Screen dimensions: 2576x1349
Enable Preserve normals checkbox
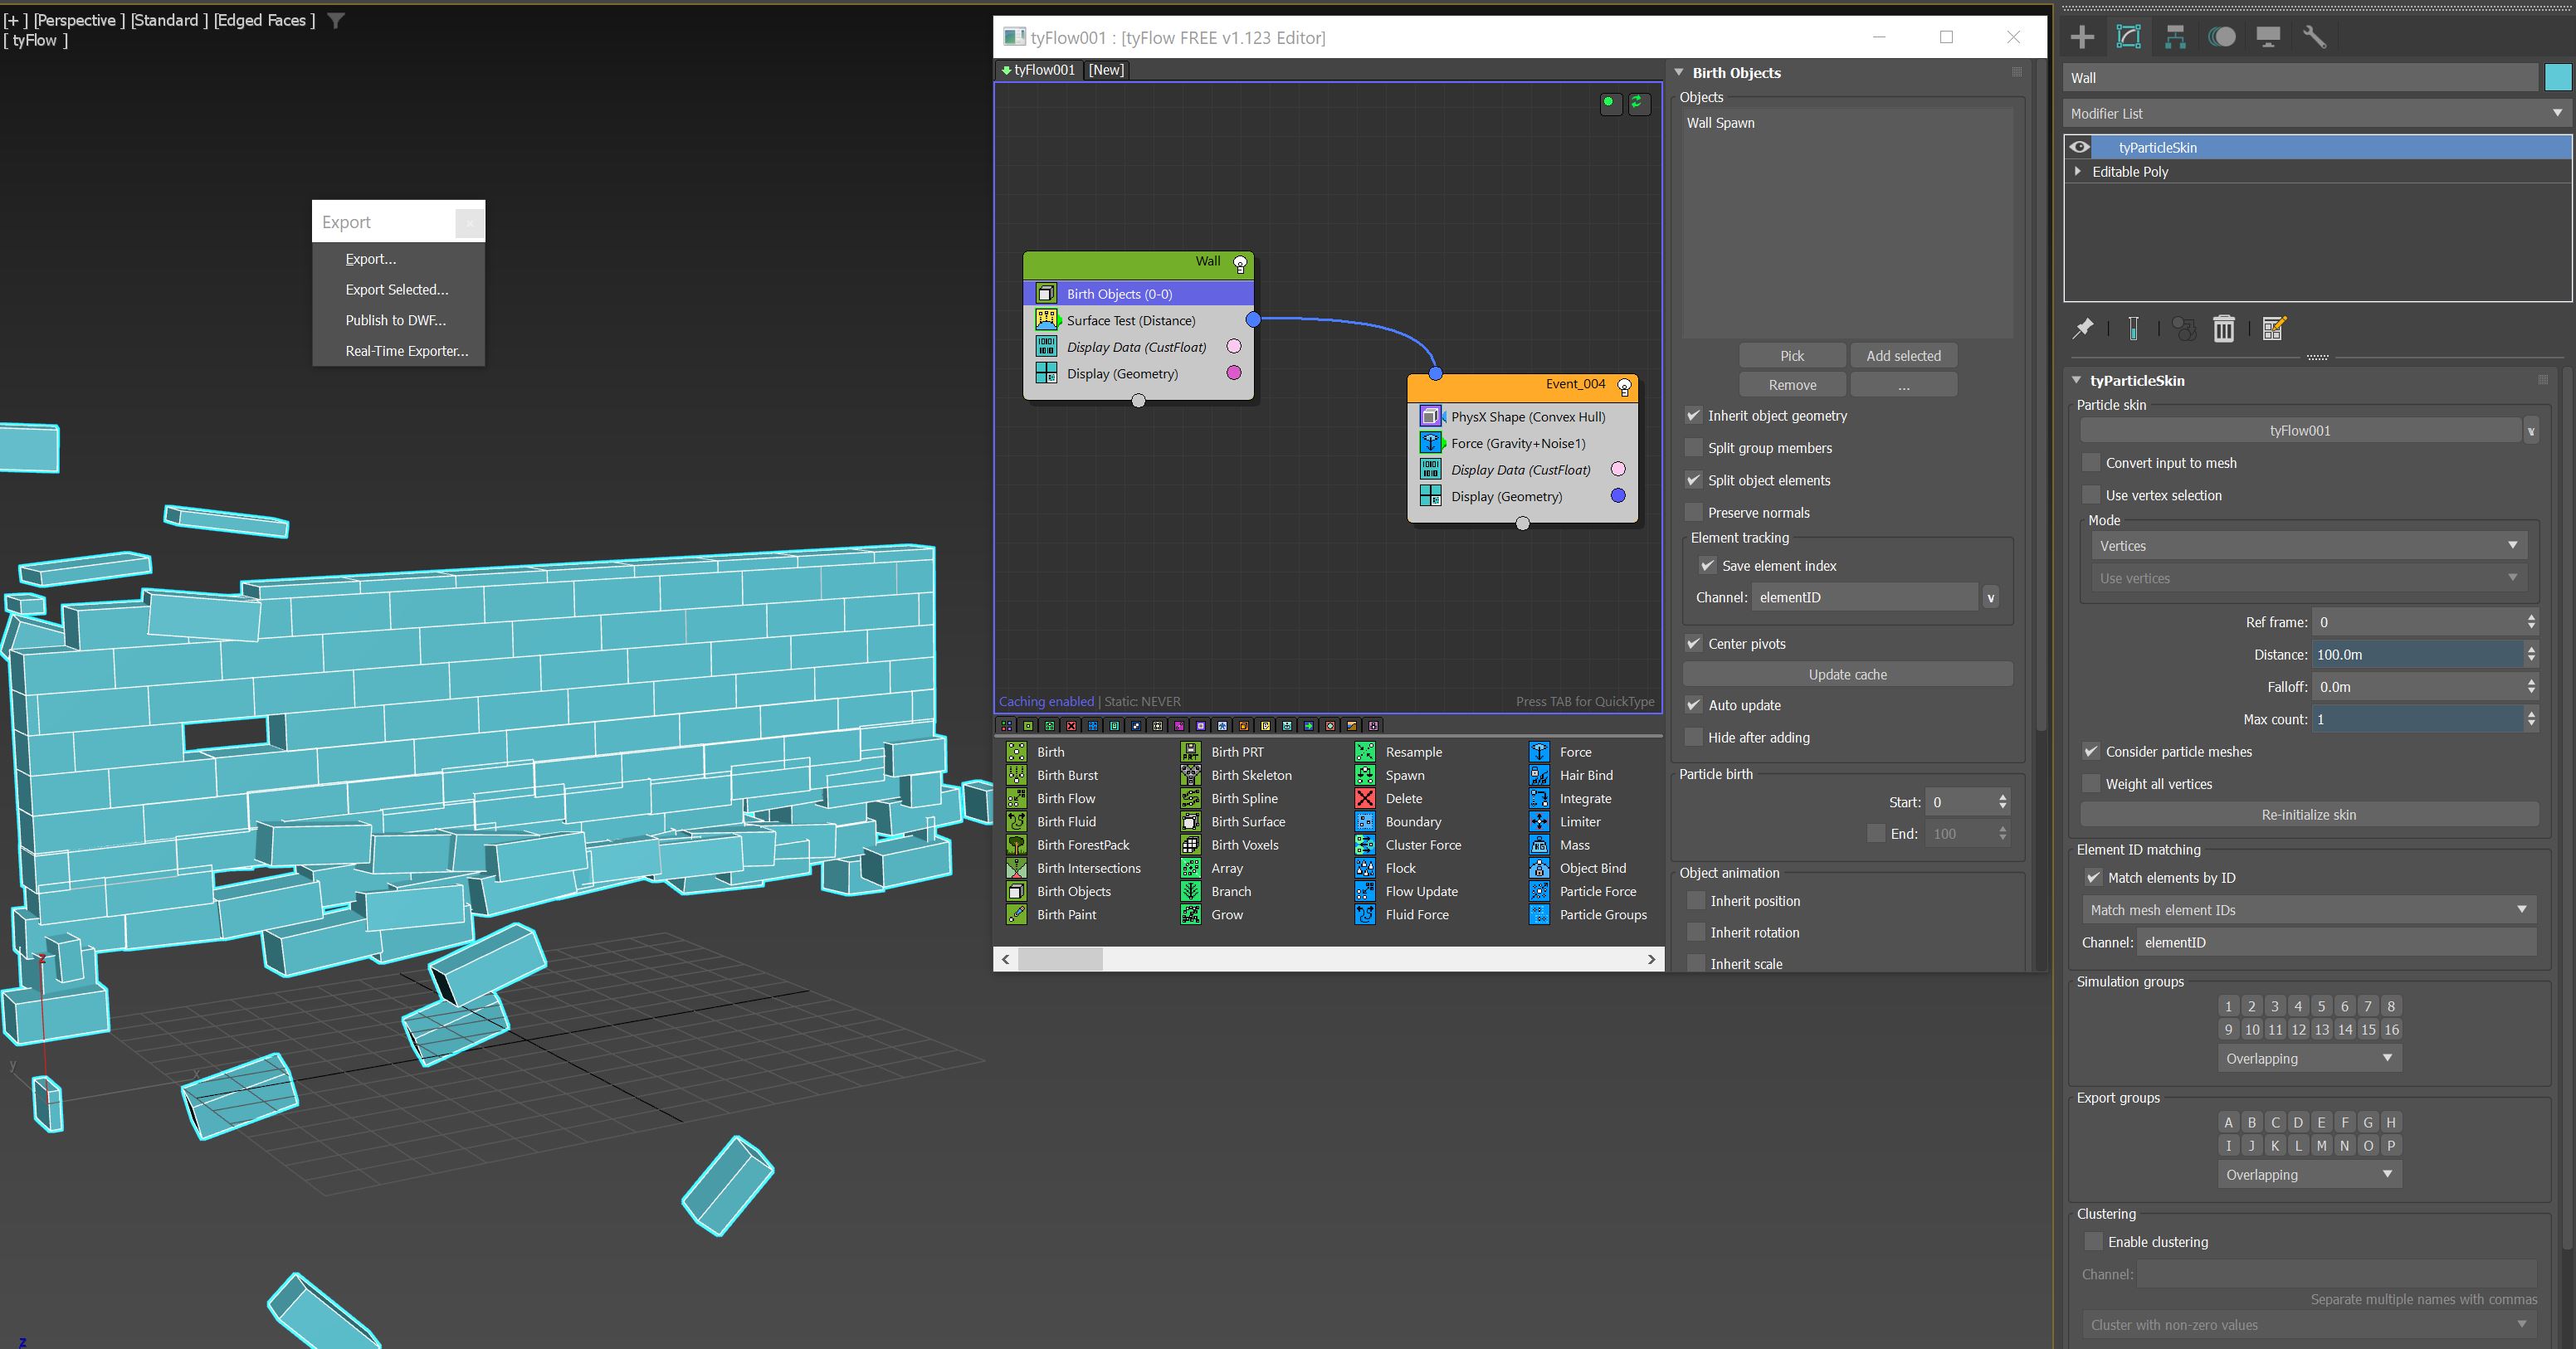coord(1693,512)
